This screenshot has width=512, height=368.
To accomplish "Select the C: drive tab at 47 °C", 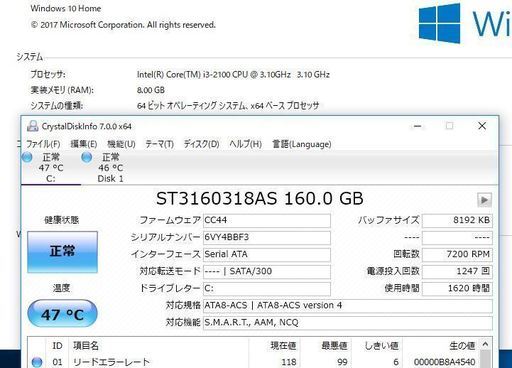I will 51,168.
